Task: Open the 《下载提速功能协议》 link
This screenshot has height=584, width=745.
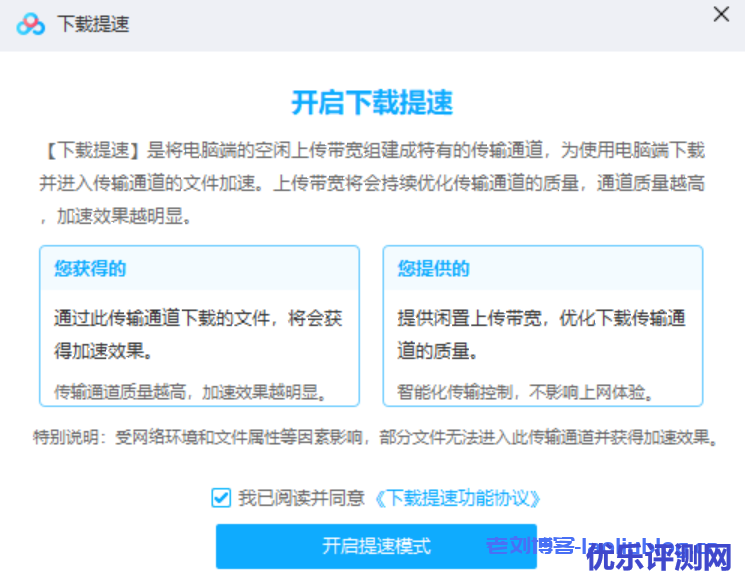Action: coord(458,498)
